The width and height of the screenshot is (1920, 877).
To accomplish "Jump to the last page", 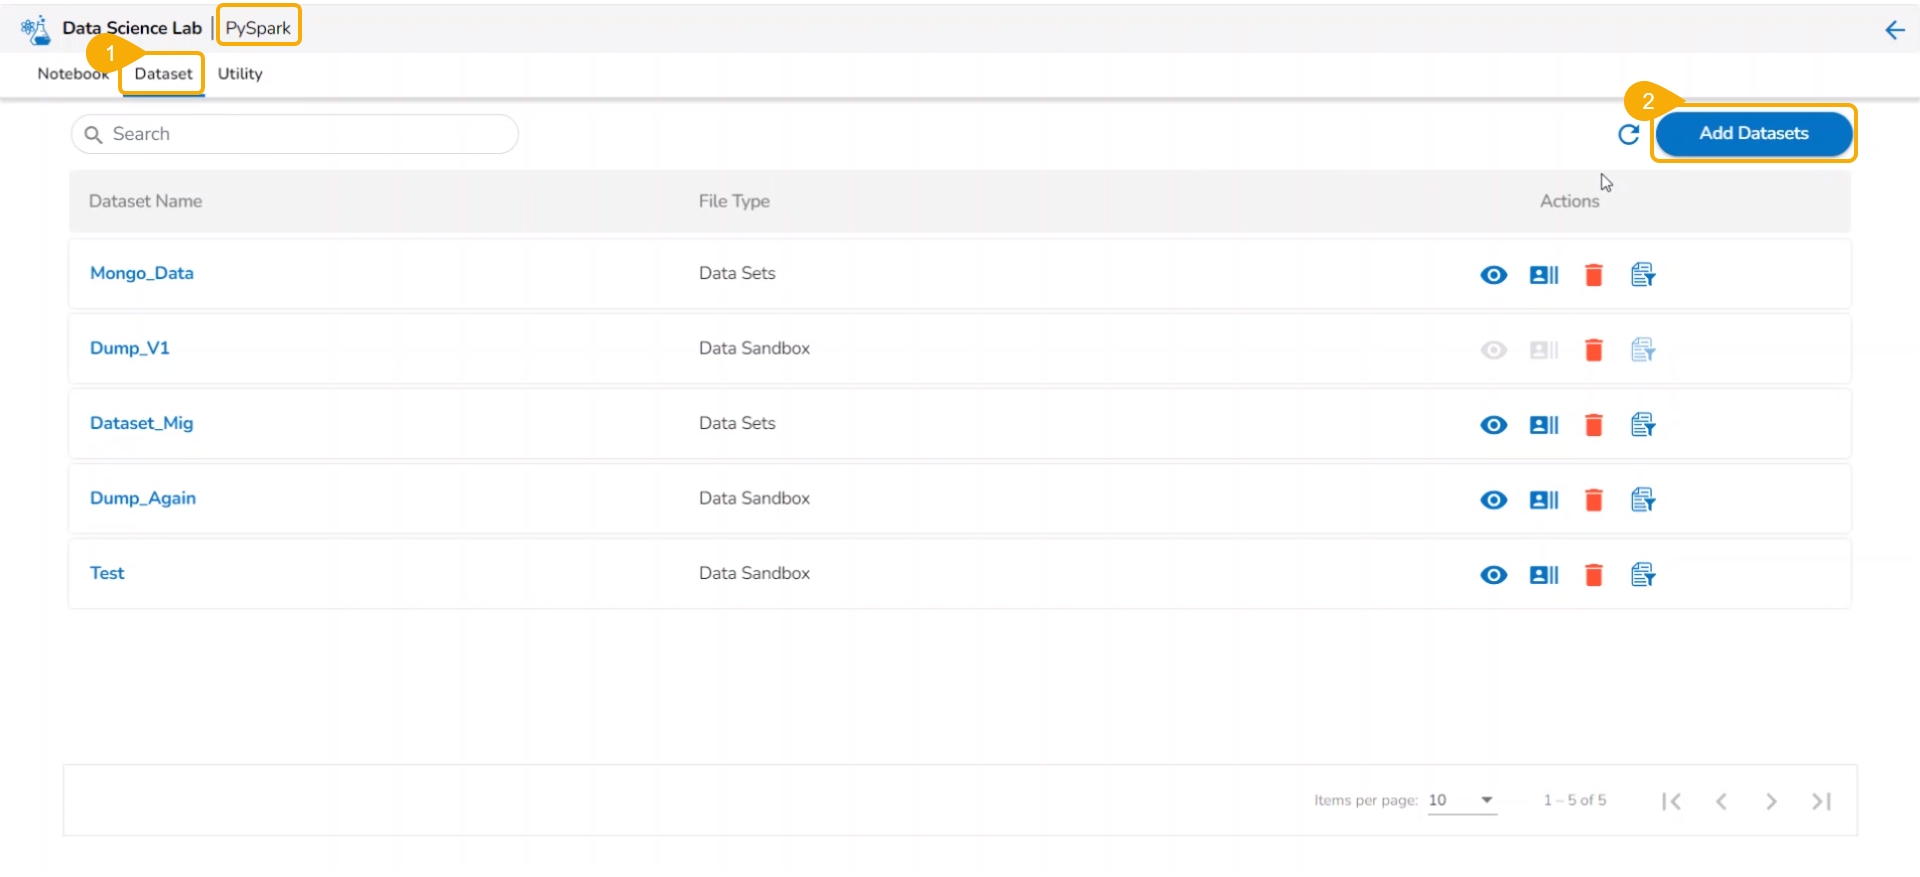I will click(1821, 801).
